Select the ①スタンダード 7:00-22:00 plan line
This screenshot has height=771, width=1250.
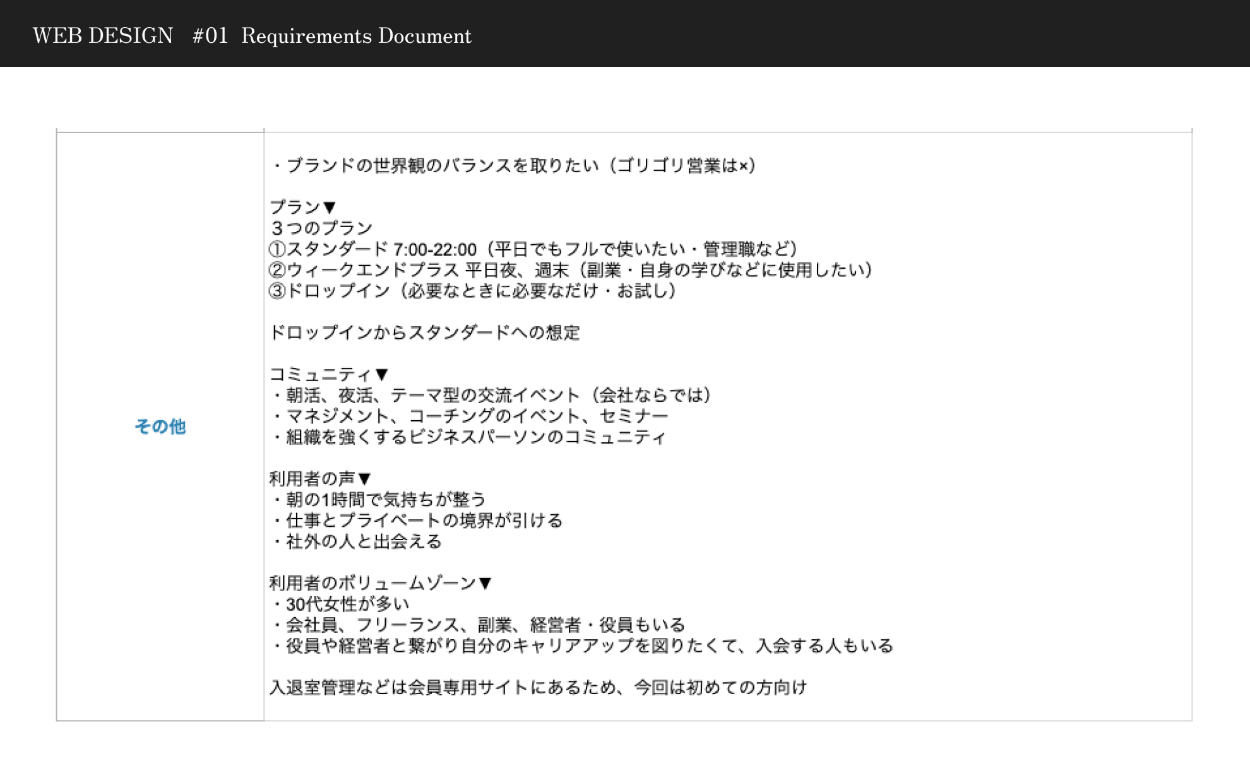(x=534, y=249)
